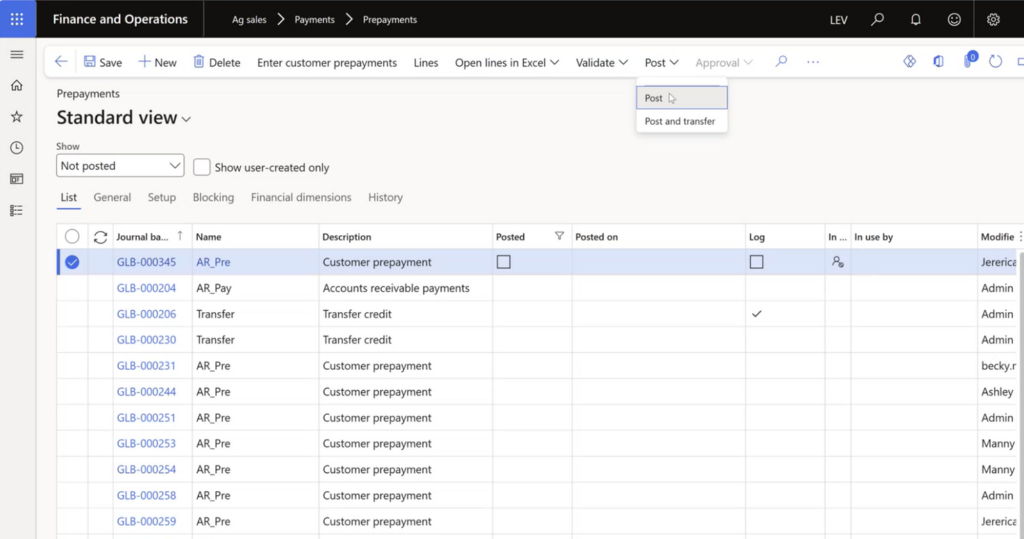Deselect the GLB-000345 row checkmark
Image resolution: width=1024 pixels, height=539 pixels.
pyautogui.click(x=72, y=262)
